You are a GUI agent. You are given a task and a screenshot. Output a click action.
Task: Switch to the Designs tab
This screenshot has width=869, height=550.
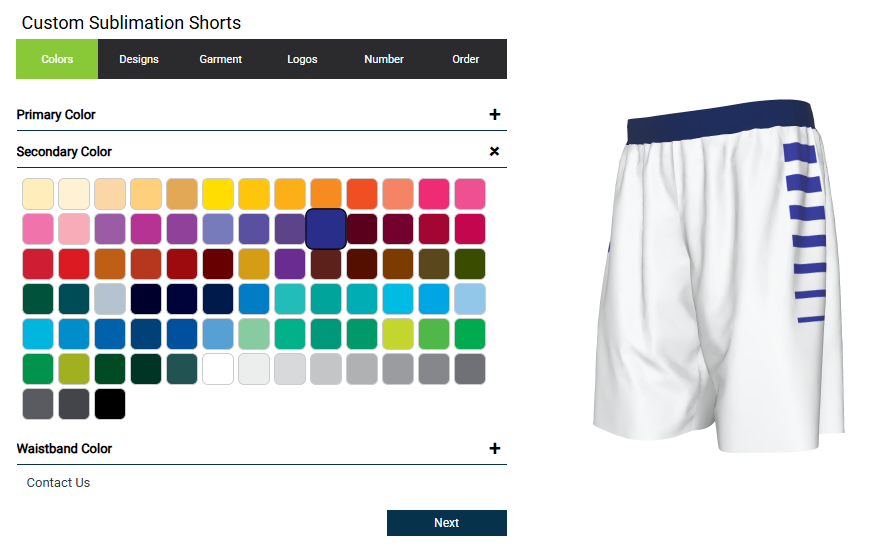tap(139, 59)
